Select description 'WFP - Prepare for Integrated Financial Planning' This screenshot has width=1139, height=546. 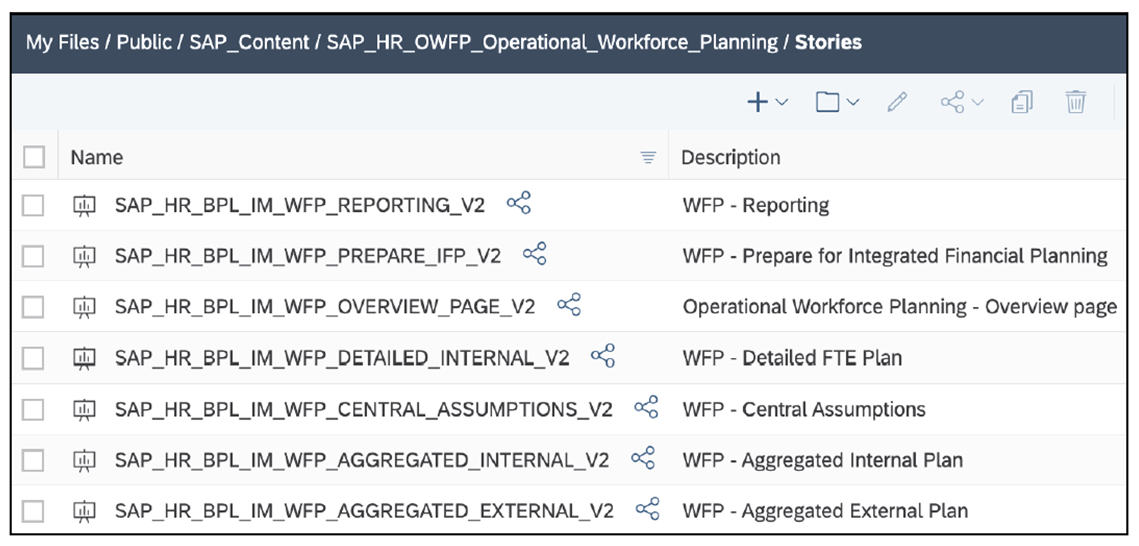(x=895, y=256)
